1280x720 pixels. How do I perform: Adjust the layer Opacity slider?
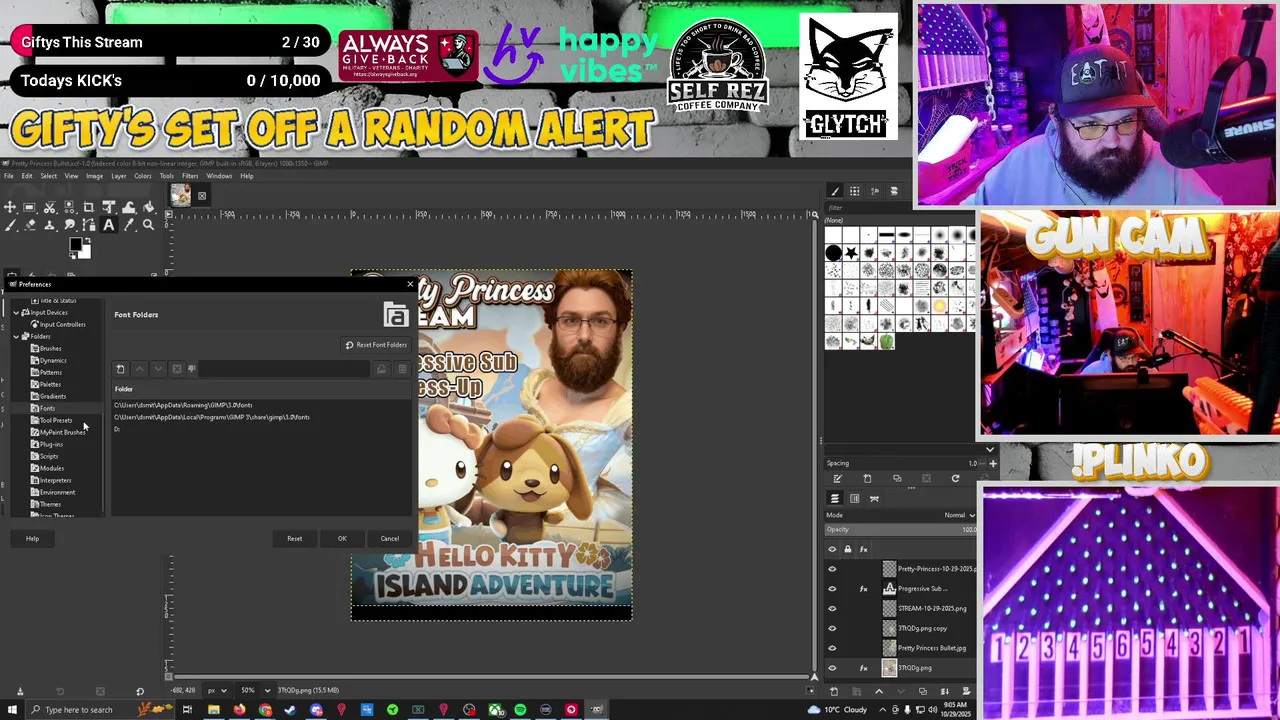tap(900, 530)
